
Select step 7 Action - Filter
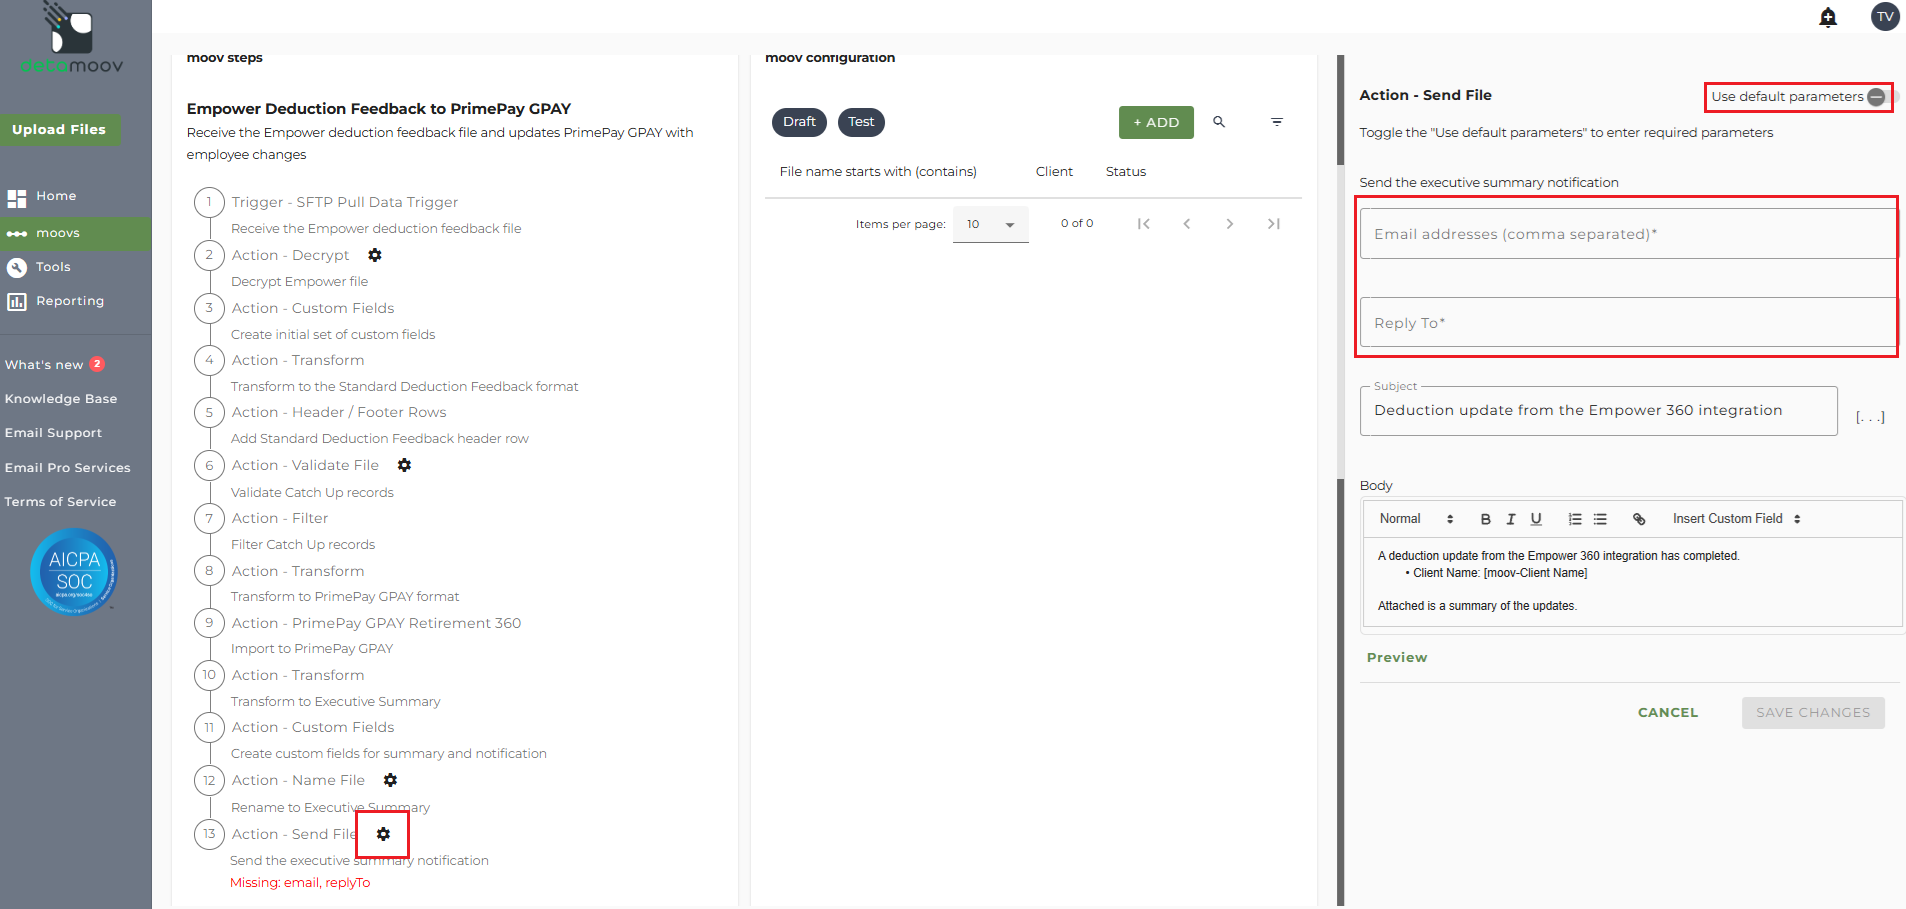coord(280,518)
